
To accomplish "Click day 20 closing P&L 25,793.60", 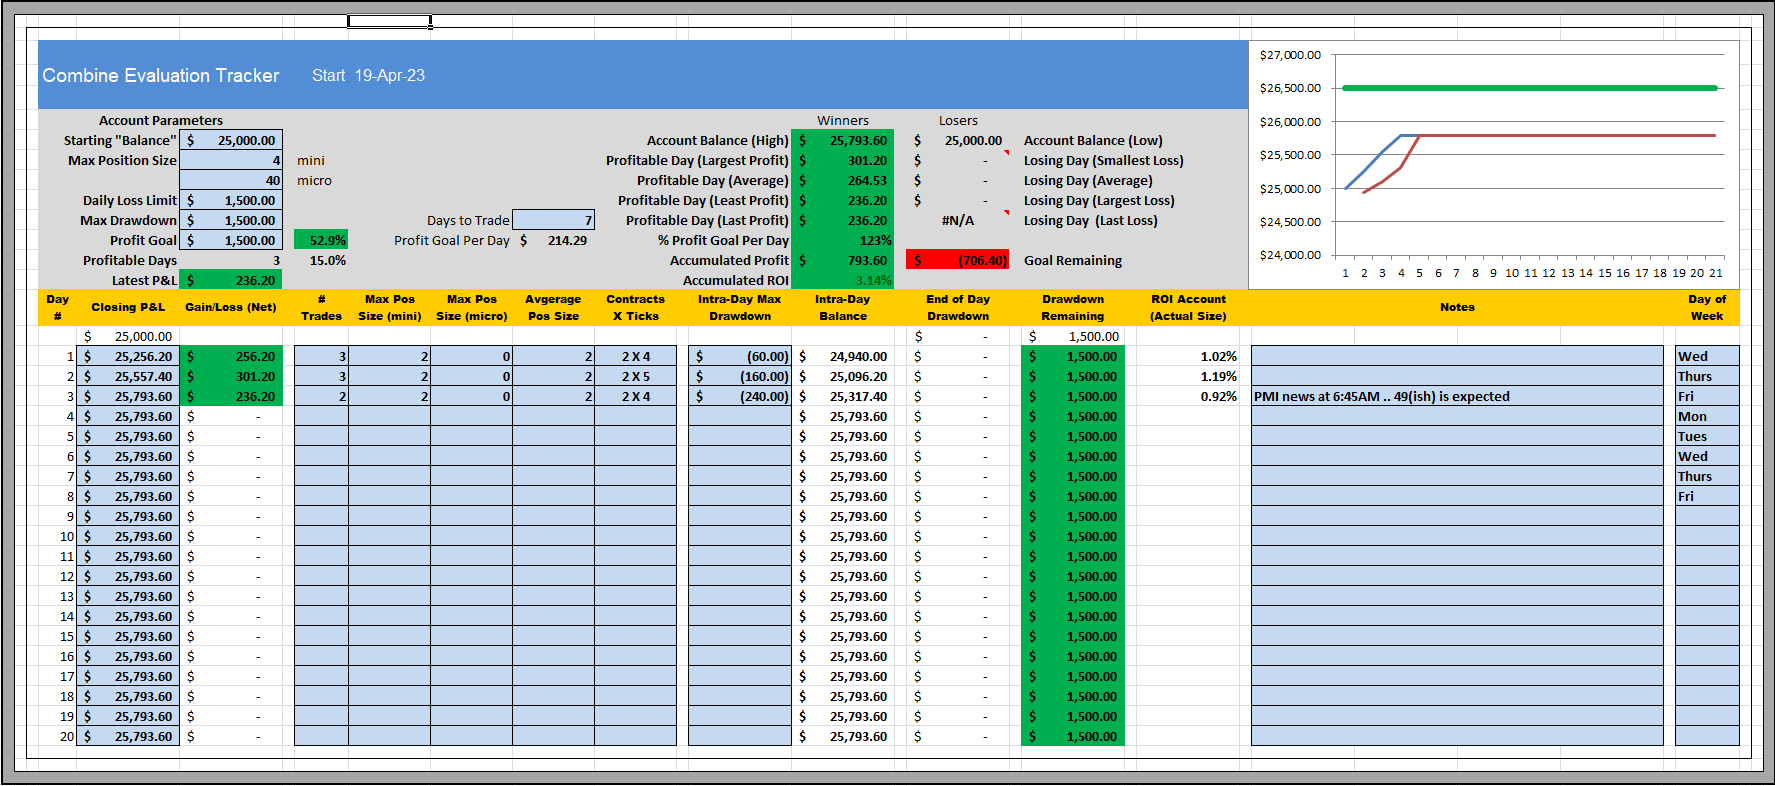I will coord(128,736).
